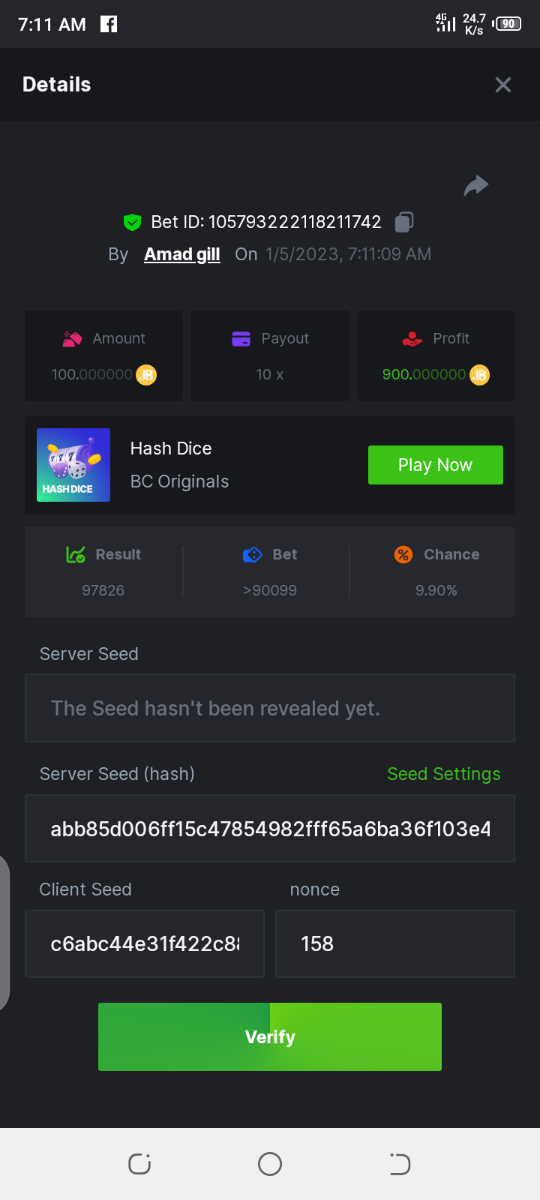Tap the share arrow icon
Viewport: 540px width, 1200px height.
tap(476, 185)
